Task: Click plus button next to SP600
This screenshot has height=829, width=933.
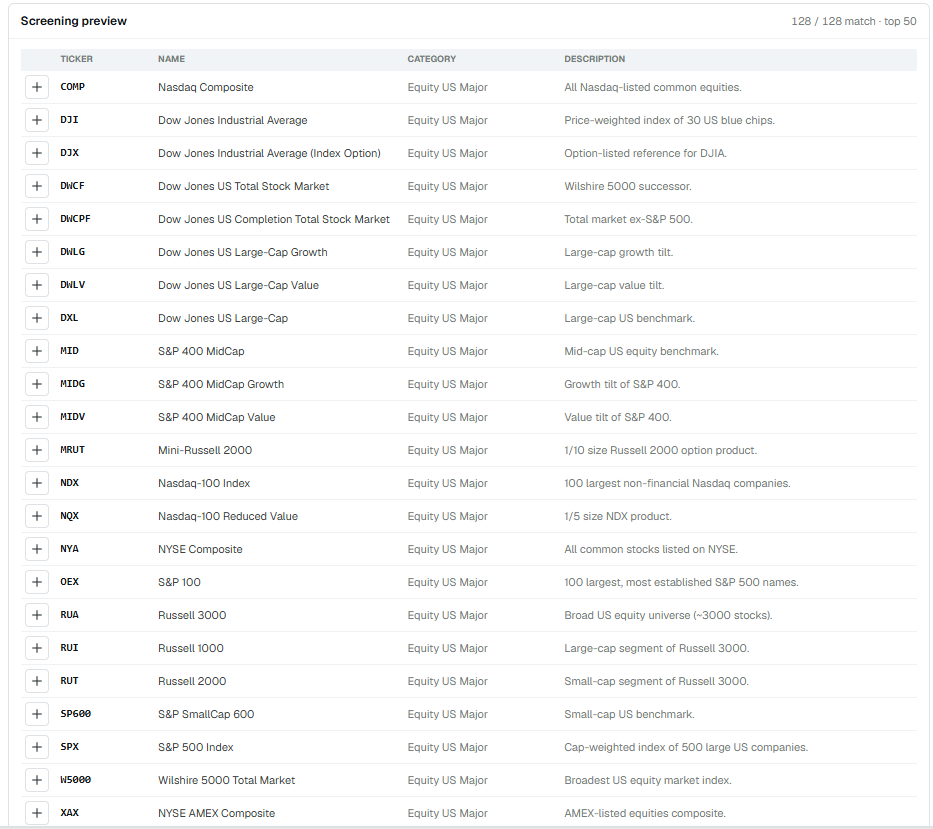Action: tap(37, 714)
